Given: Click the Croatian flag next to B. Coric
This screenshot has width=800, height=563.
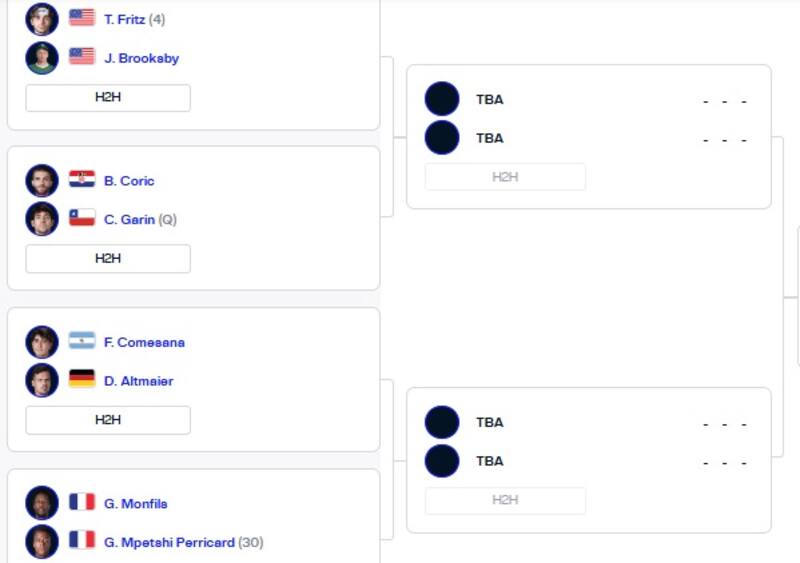Looking at the screenshot, I should point(82,180).
